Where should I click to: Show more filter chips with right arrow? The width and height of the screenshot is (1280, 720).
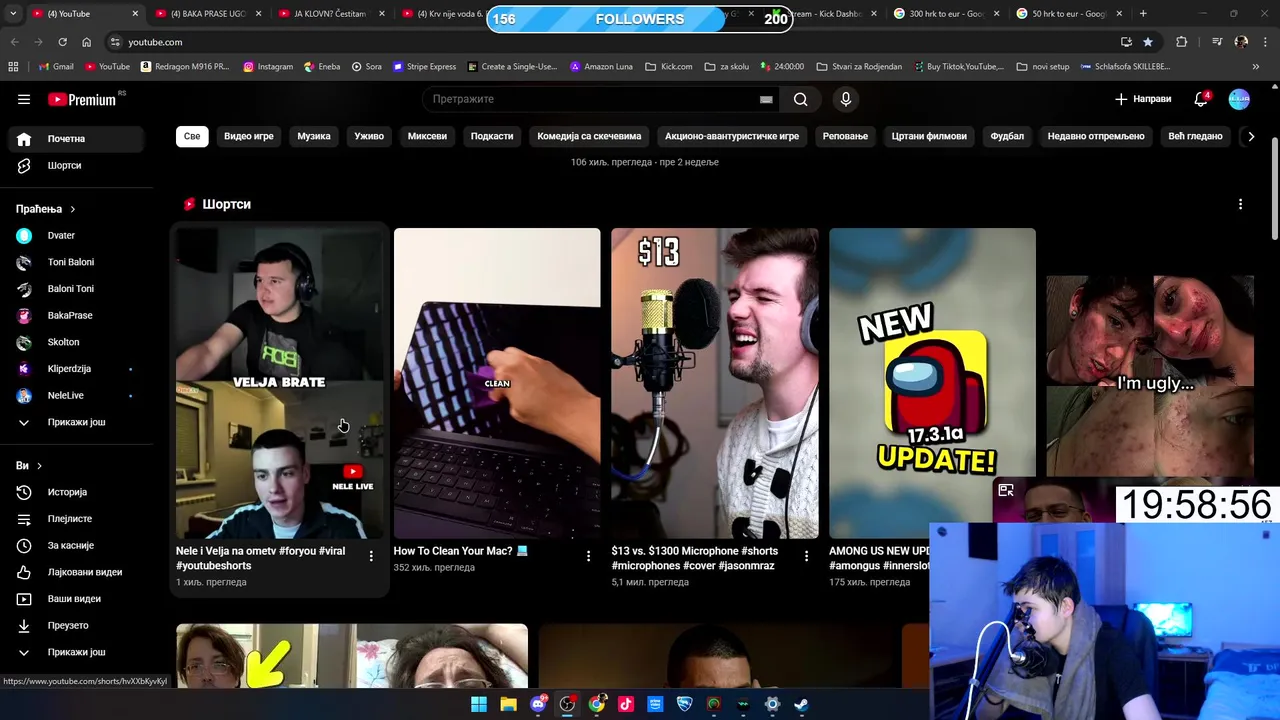point(1251,136)
